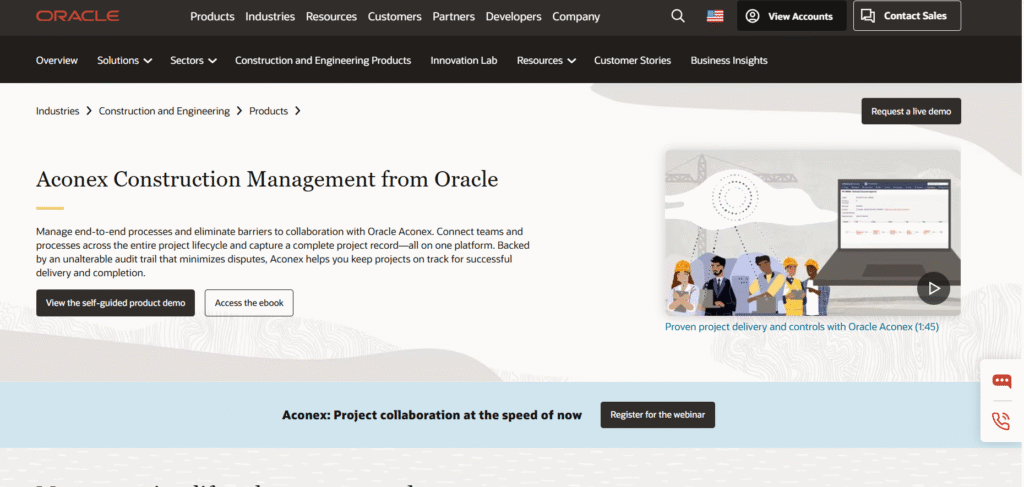Open the Business Insights link

click(729, 60)
